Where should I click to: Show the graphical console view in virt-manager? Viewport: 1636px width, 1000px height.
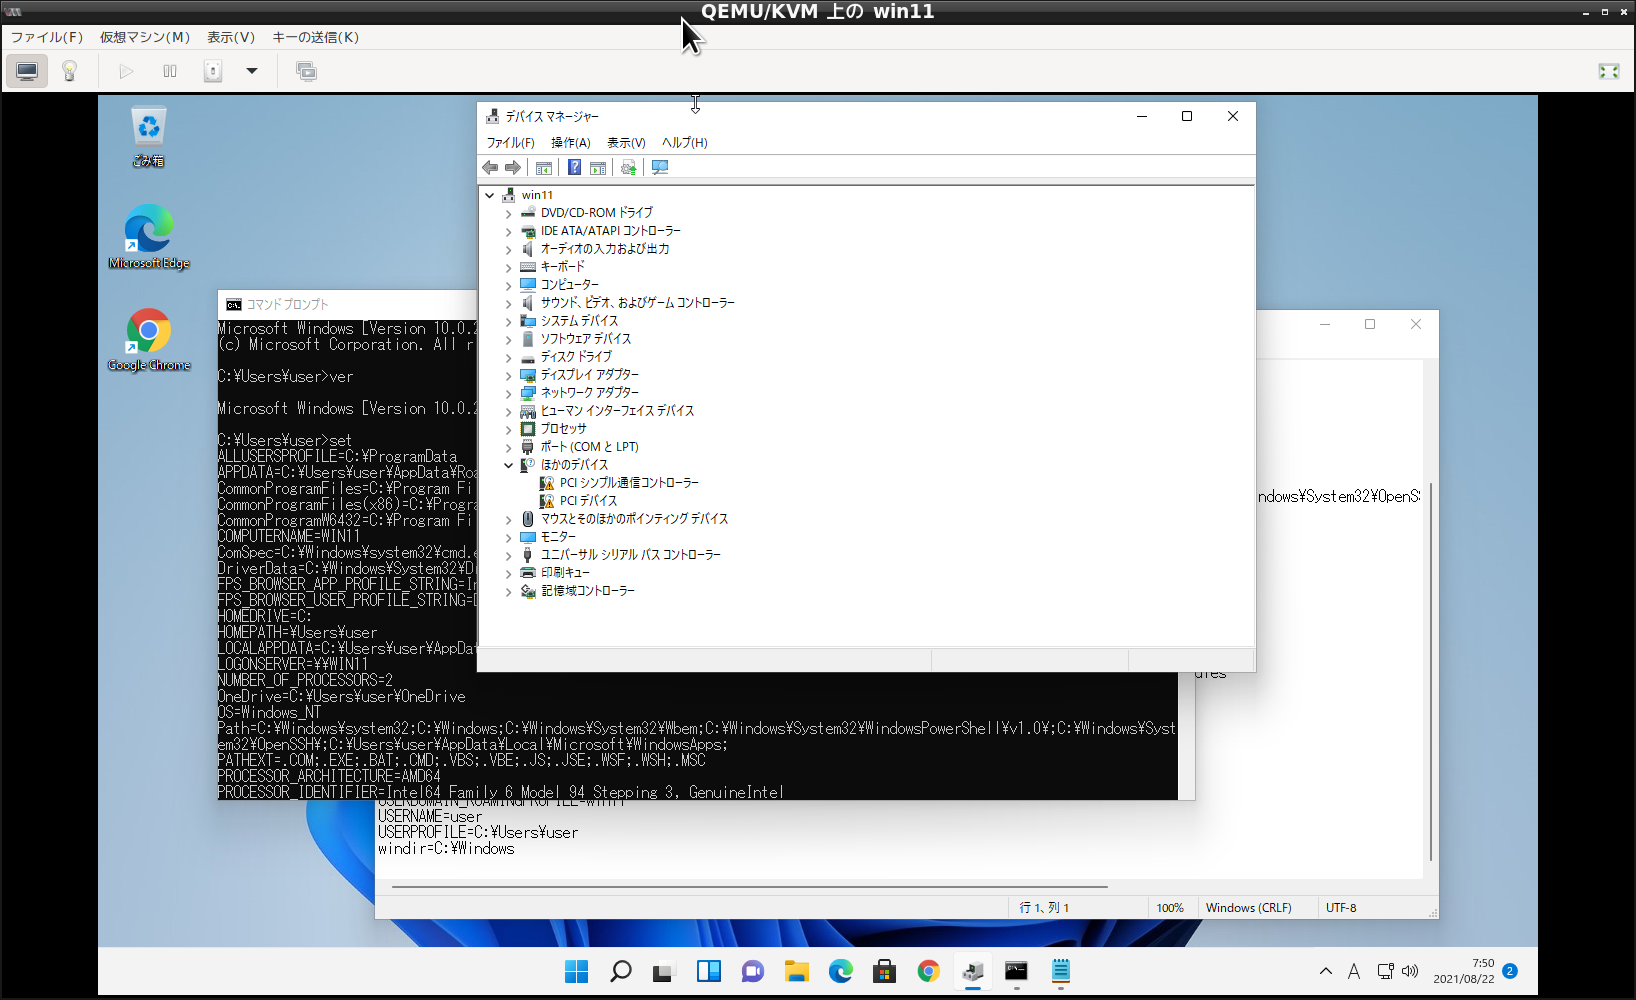pyautogui.click(x=27, y=71)
